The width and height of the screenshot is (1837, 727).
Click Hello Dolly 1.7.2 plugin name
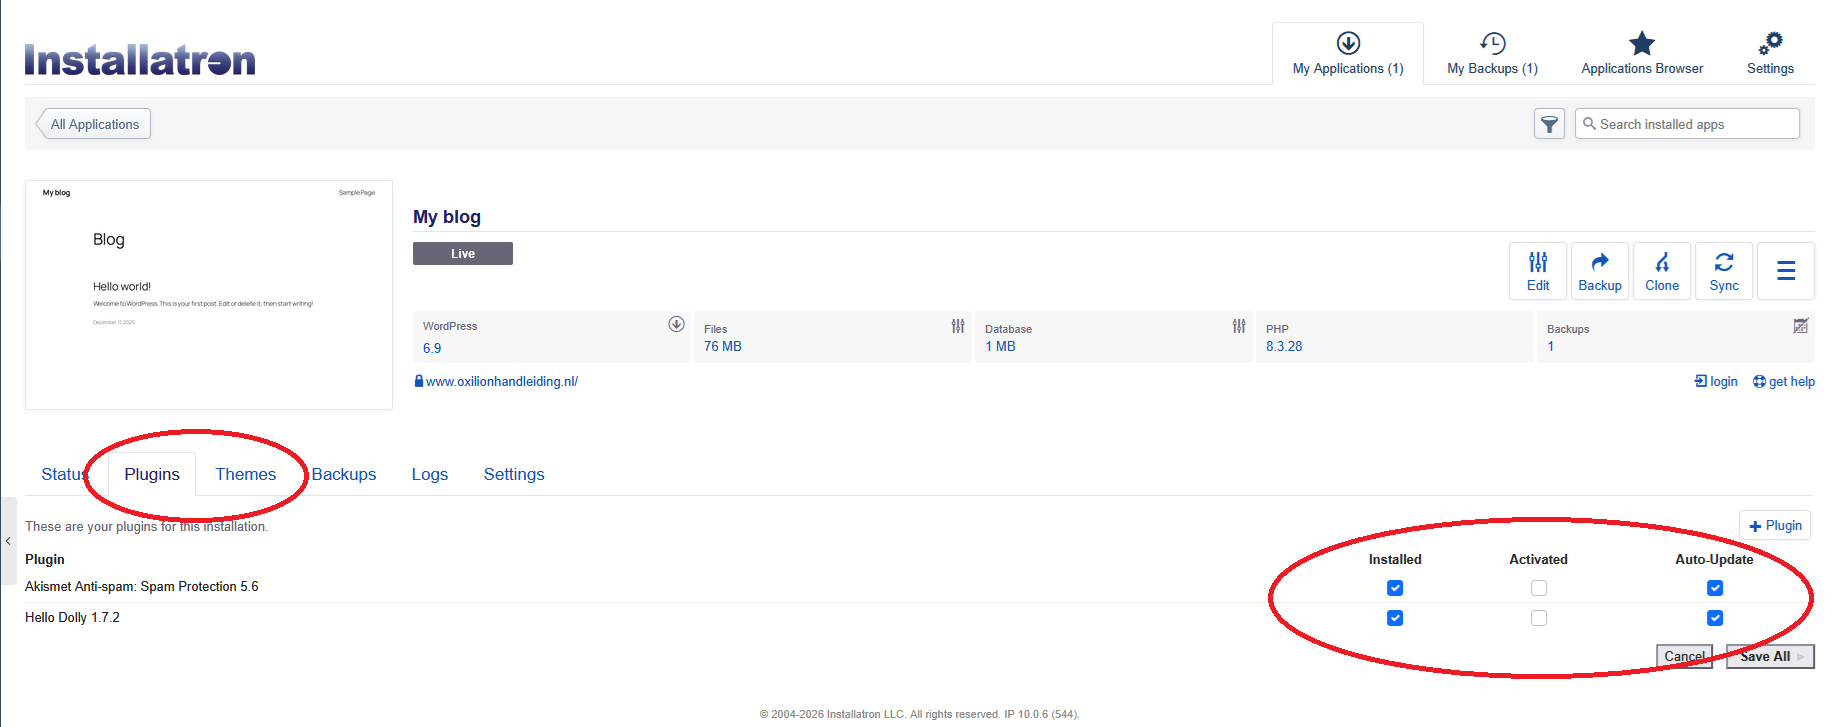[72, 618]
